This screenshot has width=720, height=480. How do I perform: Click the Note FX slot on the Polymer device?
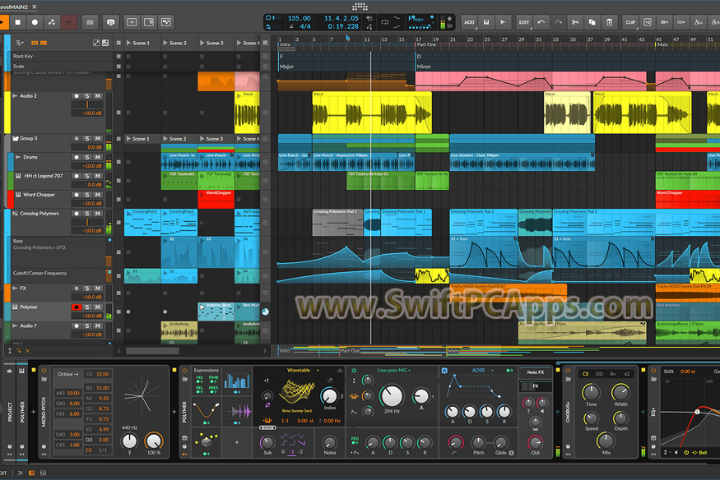(535, 373)
